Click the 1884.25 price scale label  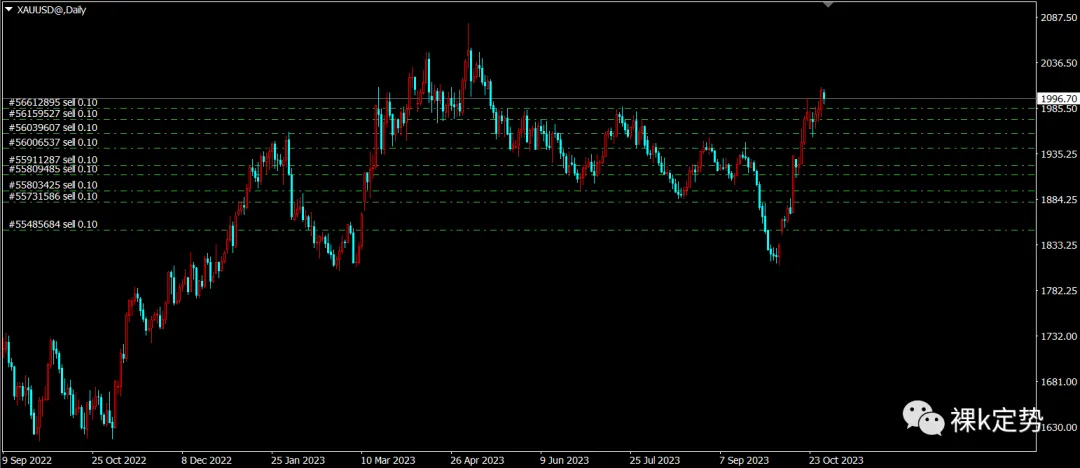pyautogui.click(x=1059, y=200)
